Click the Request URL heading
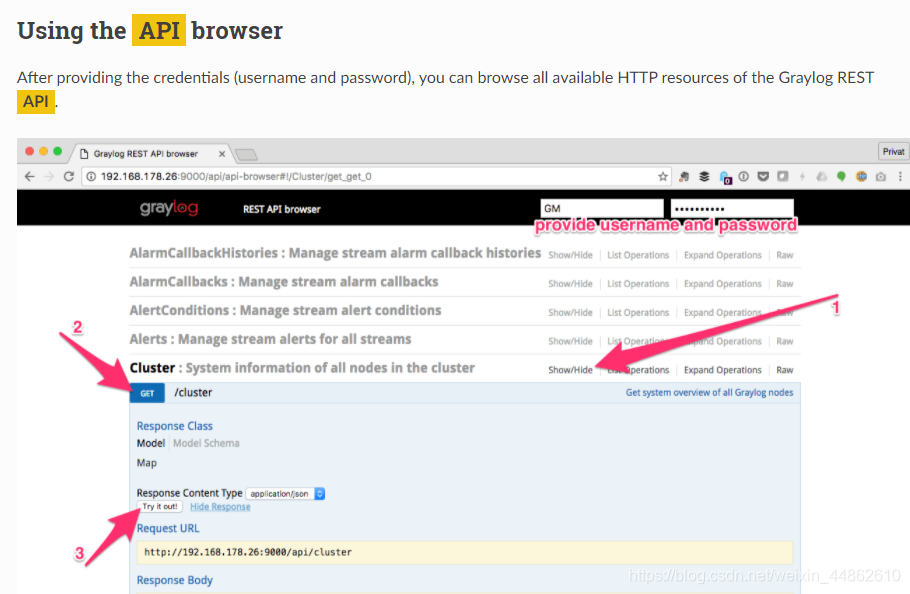This screenshot has height=594, width=910. (168, 528)
